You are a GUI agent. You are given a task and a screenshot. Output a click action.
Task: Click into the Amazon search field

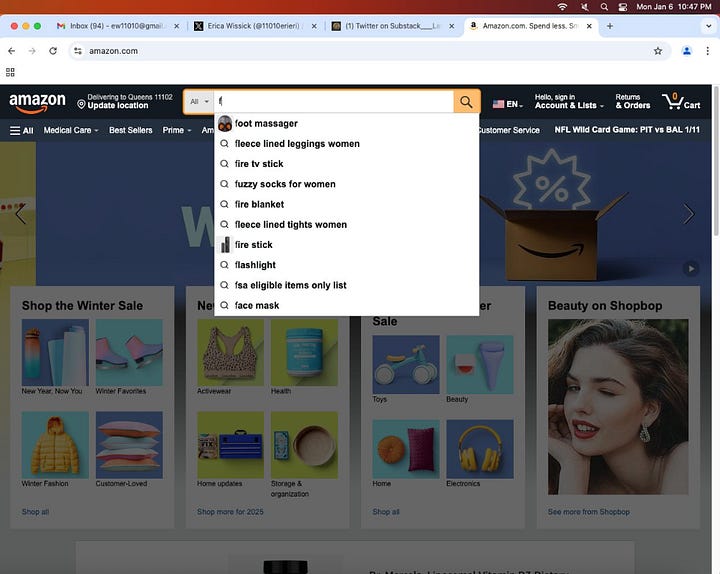click(333, 101)
